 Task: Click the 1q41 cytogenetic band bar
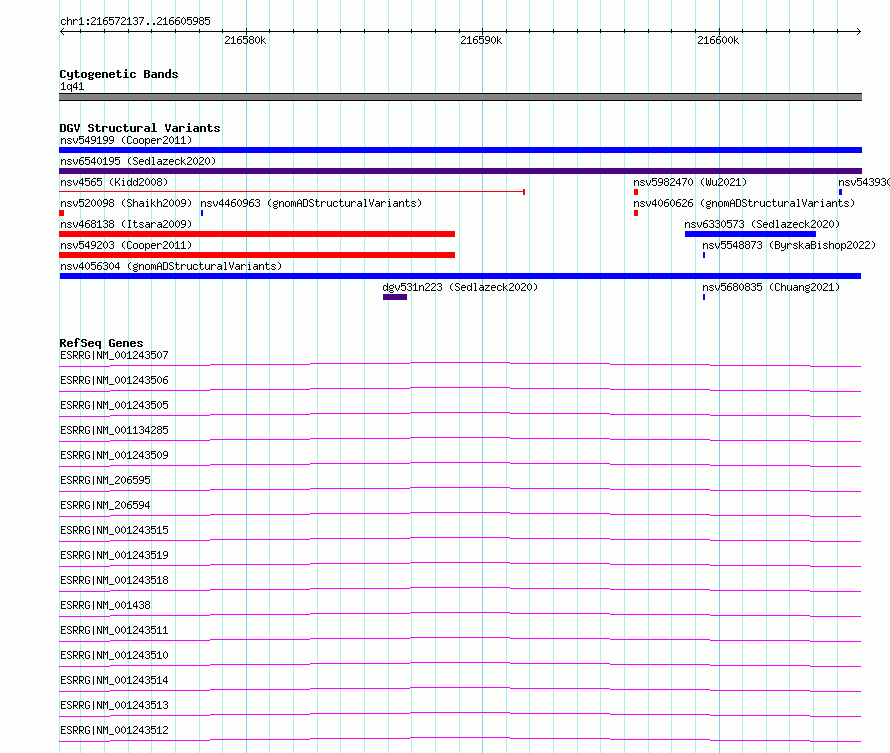(460, 98)
